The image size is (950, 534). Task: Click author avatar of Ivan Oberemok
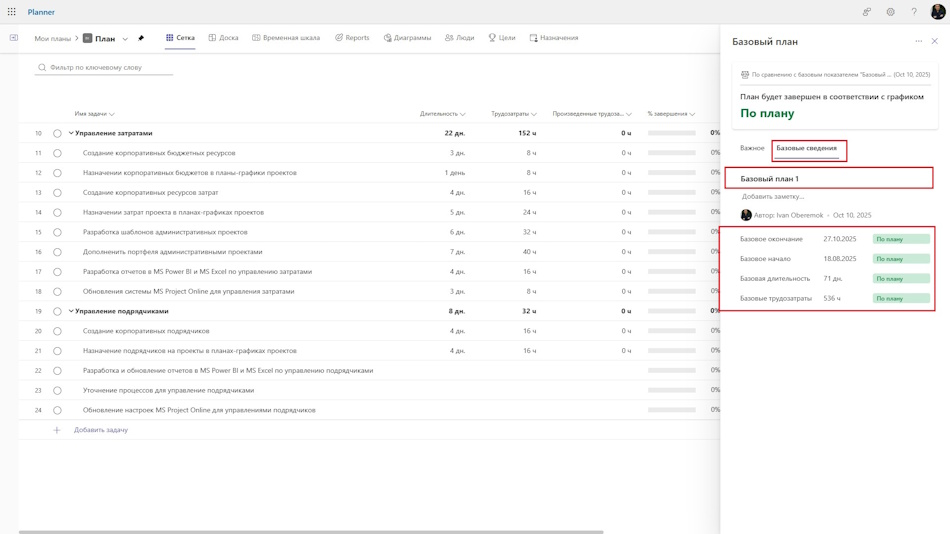(x=746, y=215)
